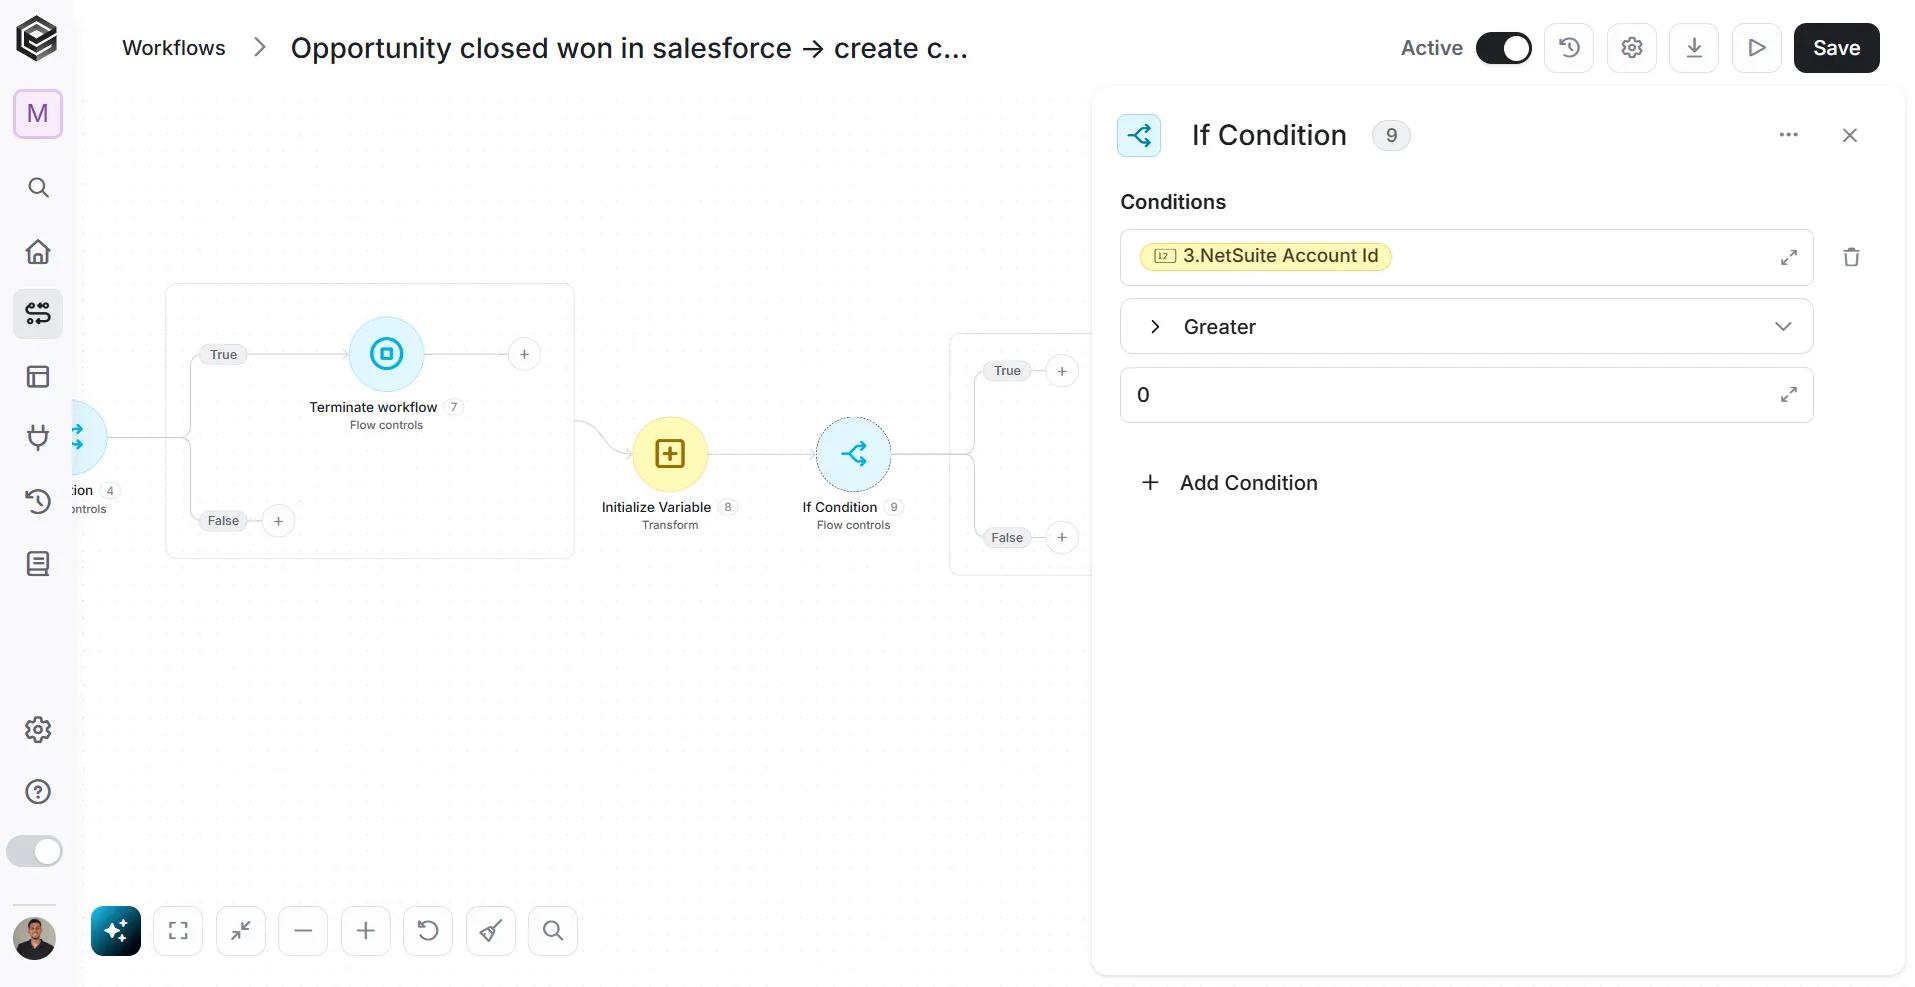Zoom out the canvas with the minus button
Screen dimensions: 1915x987
pos(303,931)
